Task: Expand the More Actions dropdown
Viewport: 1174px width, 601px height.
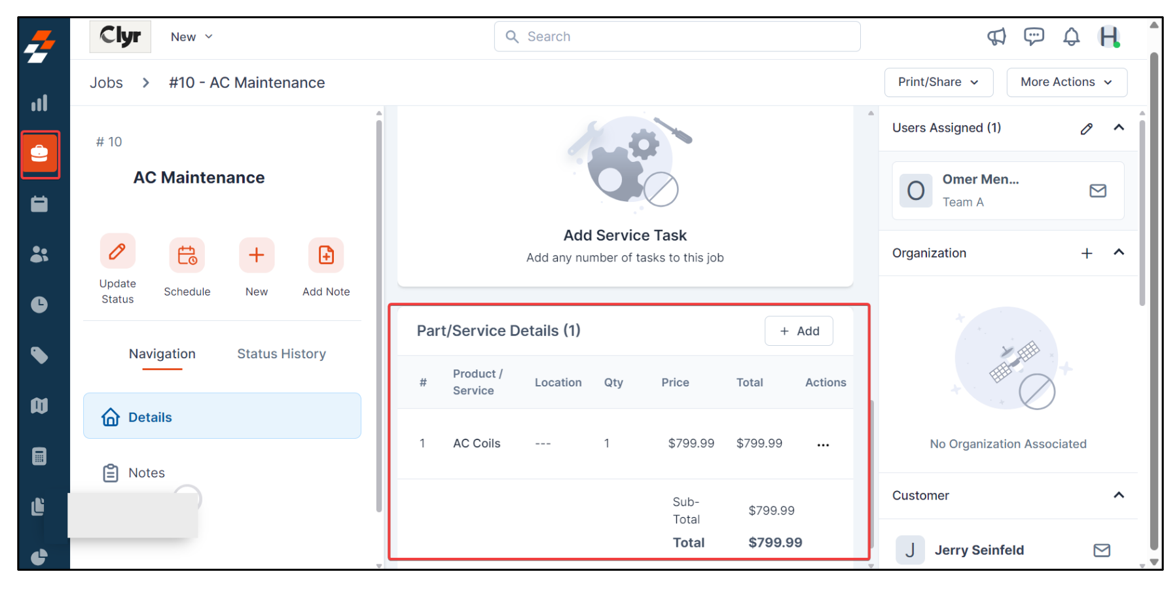Action: pyautogui.click(x=1066, y=82)
